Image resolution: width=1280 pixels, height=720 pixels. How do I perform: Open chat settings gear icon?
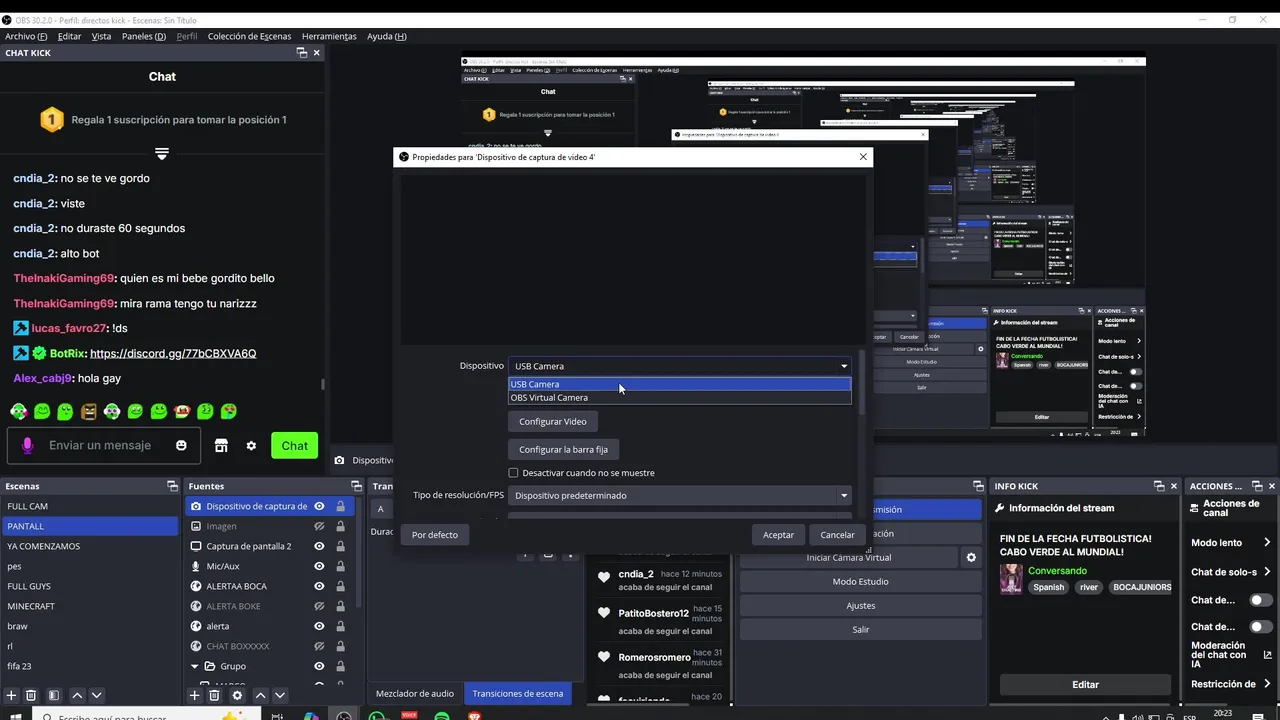pyautogui.click(x=251, y=445)
